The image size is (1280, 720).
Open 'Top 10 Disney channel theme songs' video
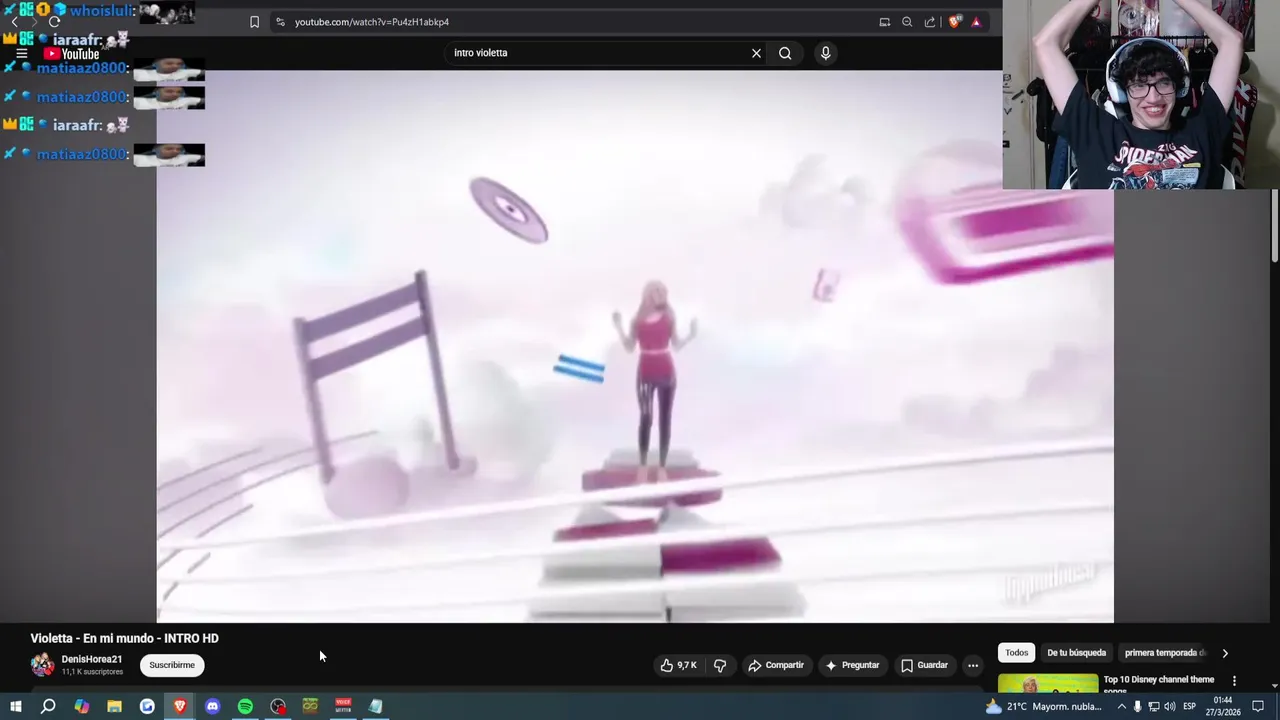(x=1159, y=684)
